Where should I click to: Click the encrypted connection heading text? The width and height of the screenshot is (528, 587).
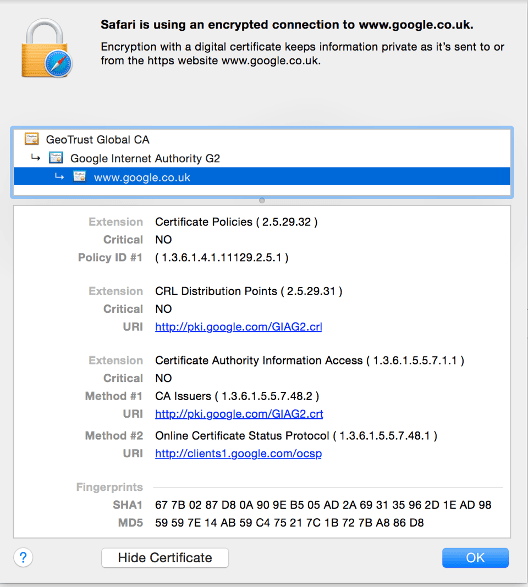coord(287,25)
